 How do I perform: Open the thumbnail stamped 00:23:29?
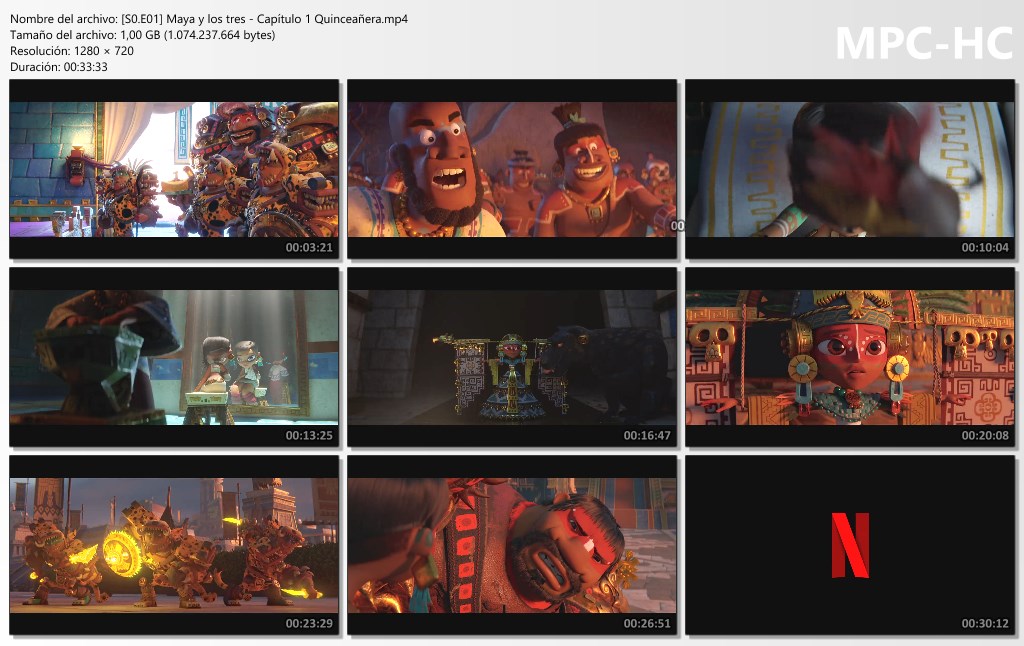coord(174,545)
